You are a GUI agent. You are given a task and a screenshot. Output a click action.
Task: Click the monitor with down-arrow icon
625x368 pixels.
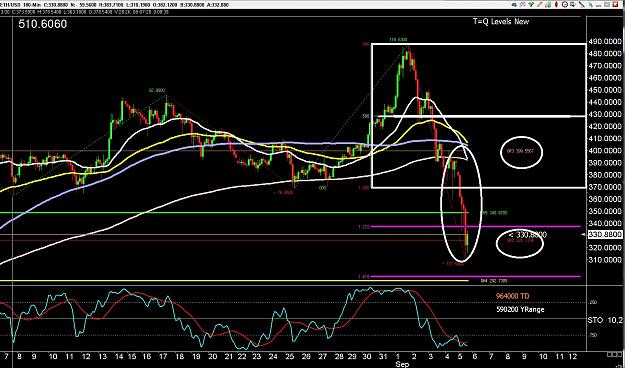tap(573, 5)
